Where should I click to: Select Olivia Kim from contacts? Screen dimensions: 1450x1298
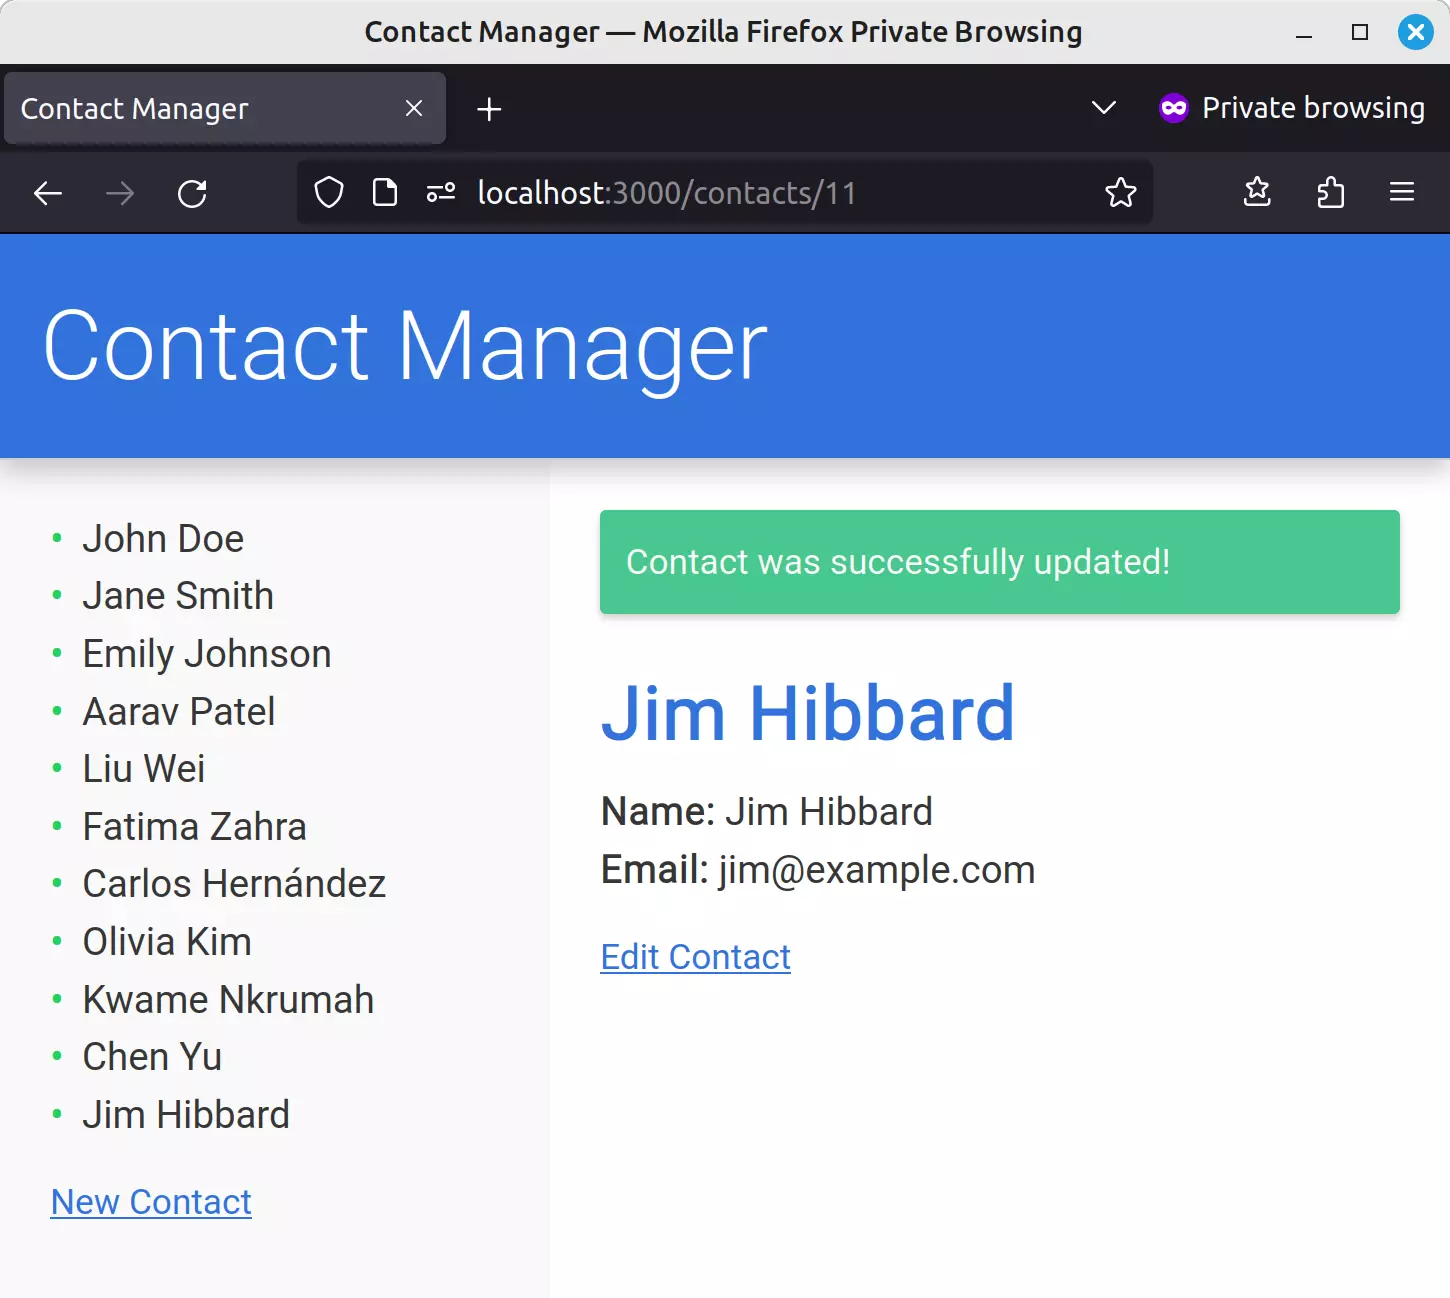(167, 942)
